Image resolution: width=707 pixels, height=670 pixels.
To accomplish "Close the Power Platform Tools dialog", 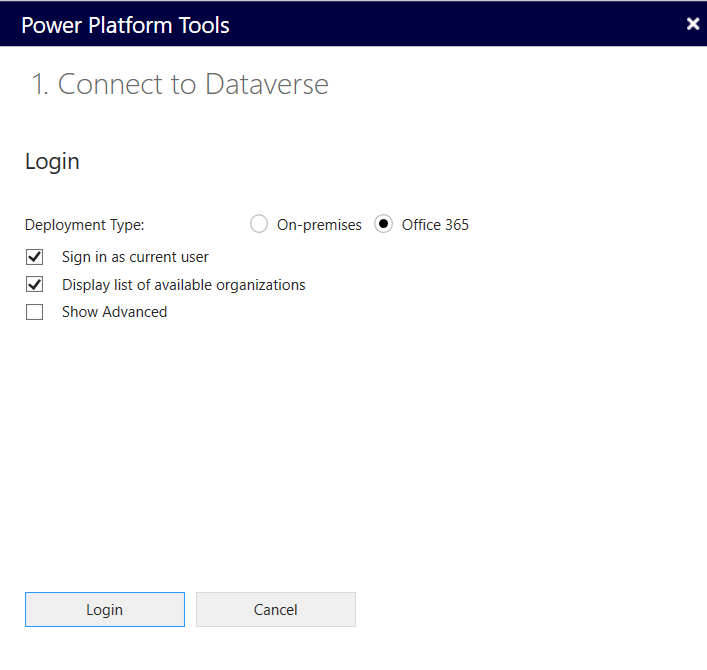I will coord(693,24).
